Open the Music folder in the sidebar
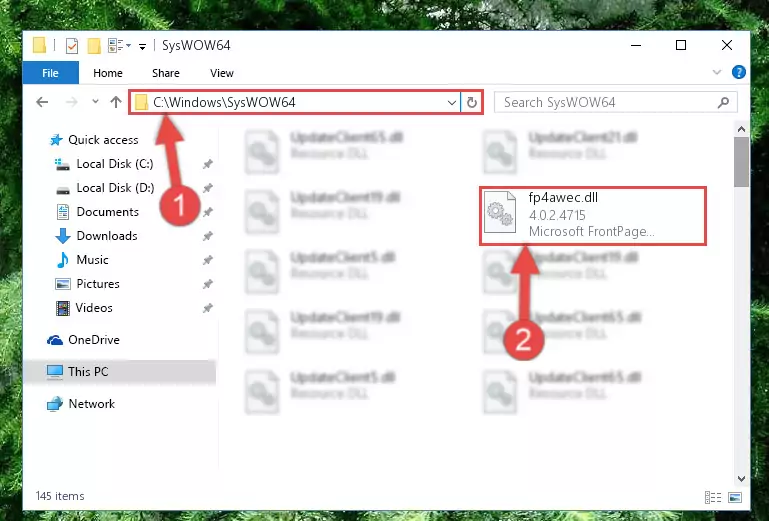This screenshot has width=769, height=521. point(82,260)
